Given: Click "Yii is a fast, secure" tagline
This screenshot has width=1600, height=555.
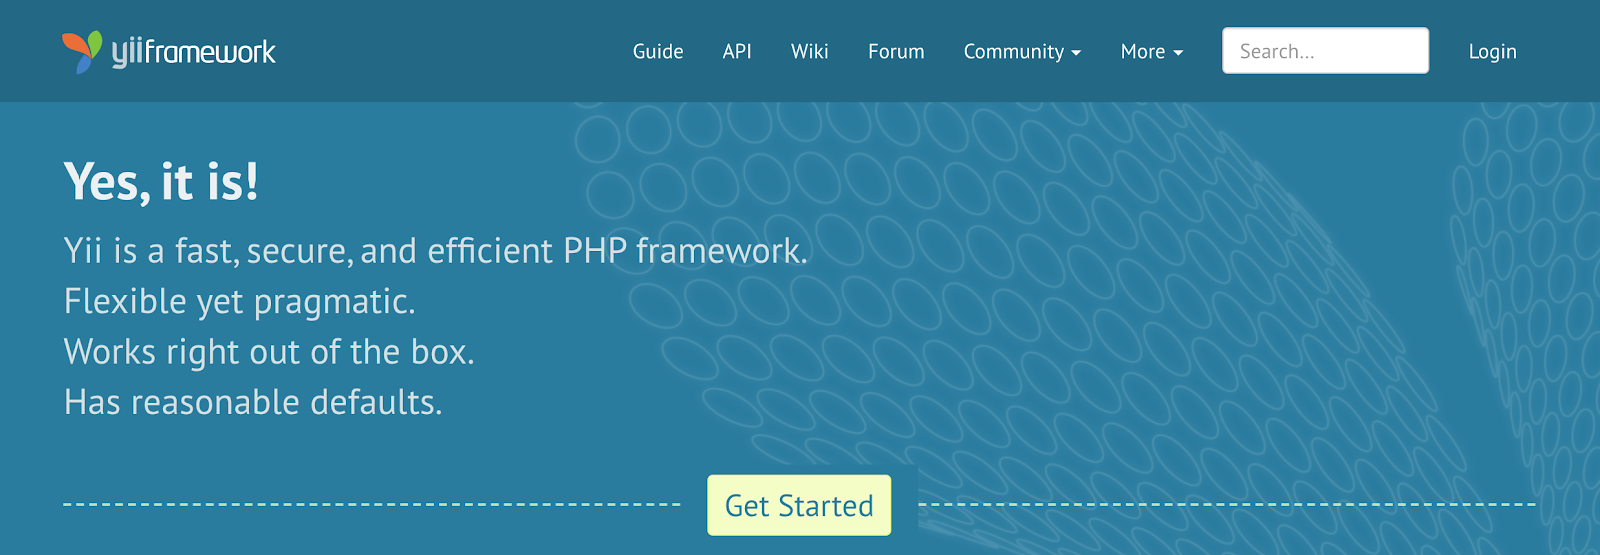Looking at the screenshot, I should point(435,251).
